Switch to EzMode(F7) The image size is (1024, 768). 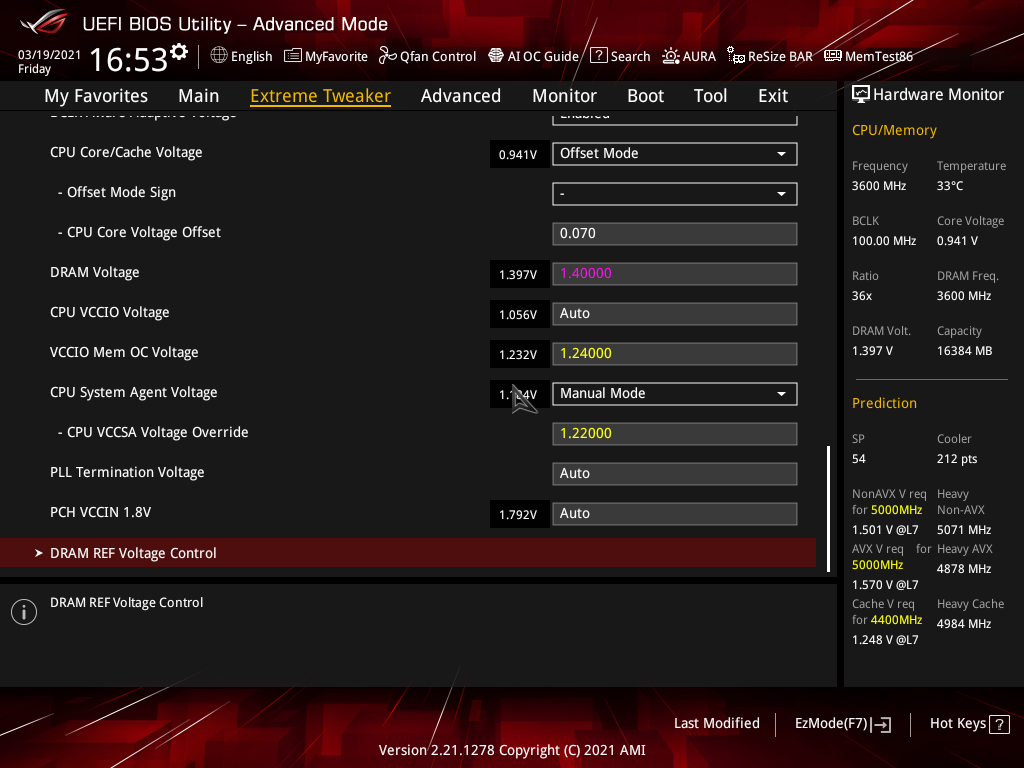coord(842,724)
